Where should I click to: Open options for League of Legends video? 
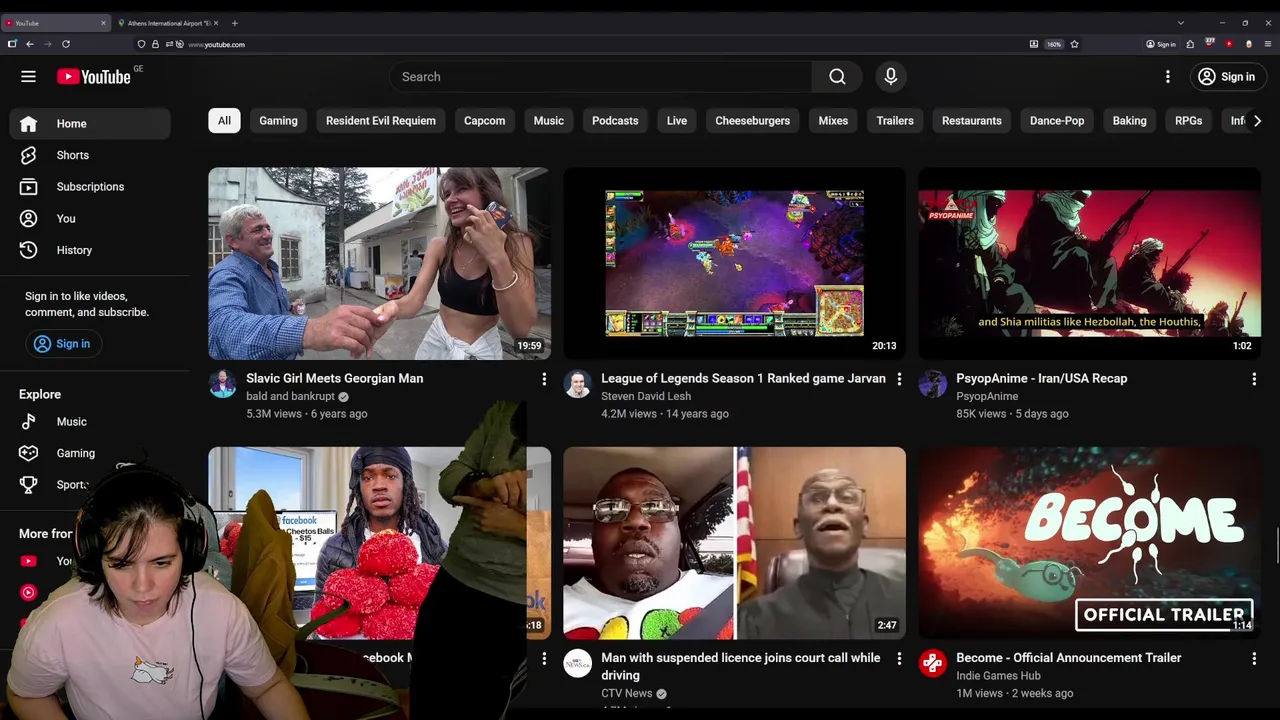[899, 379]
